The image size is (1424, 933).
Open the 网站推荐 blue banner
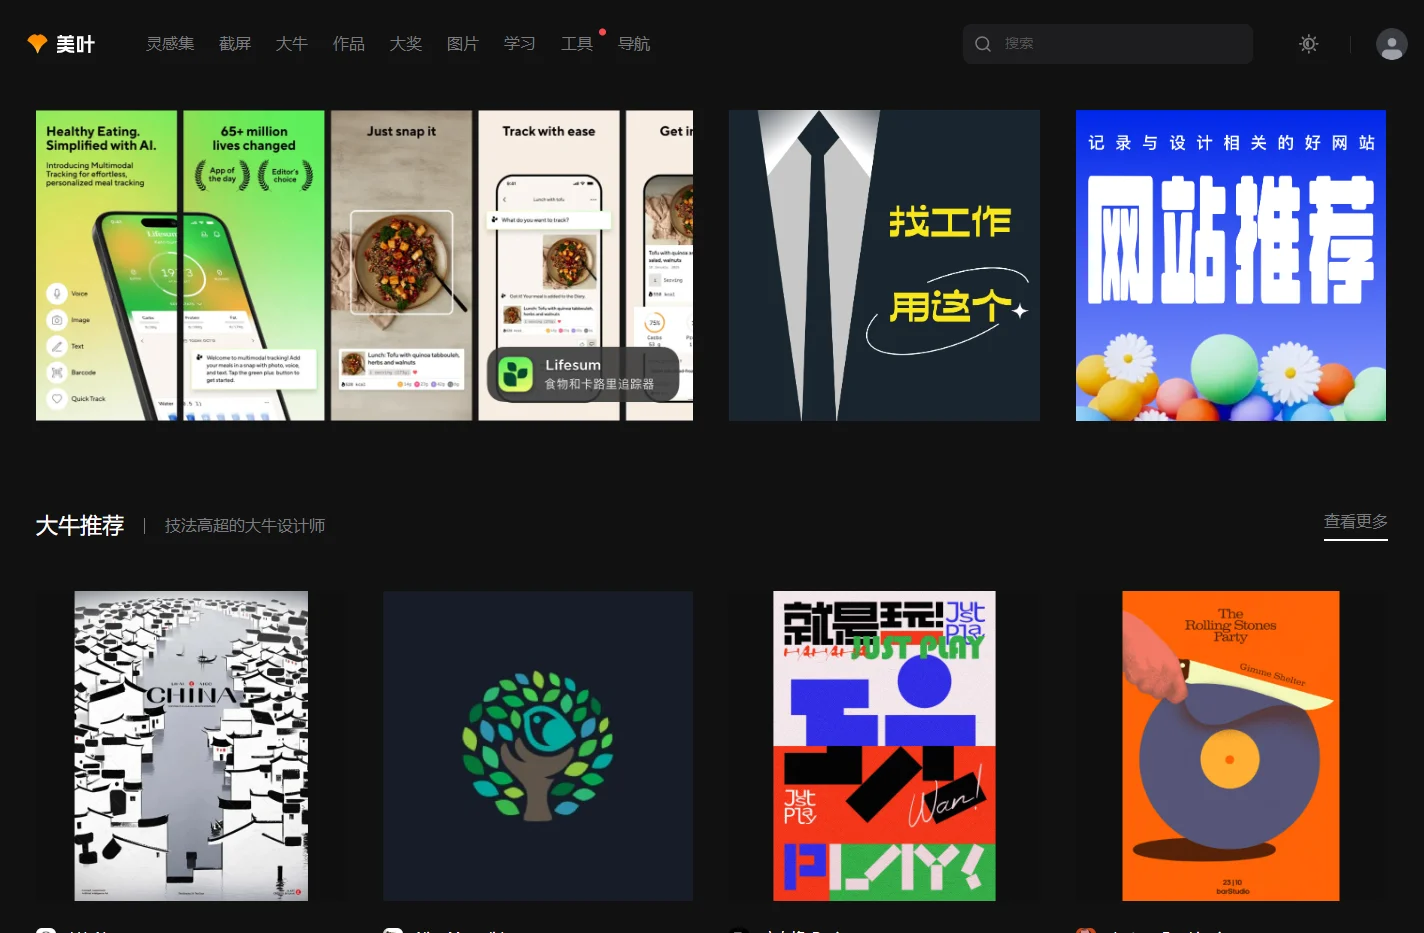[x=1231, y=265]
